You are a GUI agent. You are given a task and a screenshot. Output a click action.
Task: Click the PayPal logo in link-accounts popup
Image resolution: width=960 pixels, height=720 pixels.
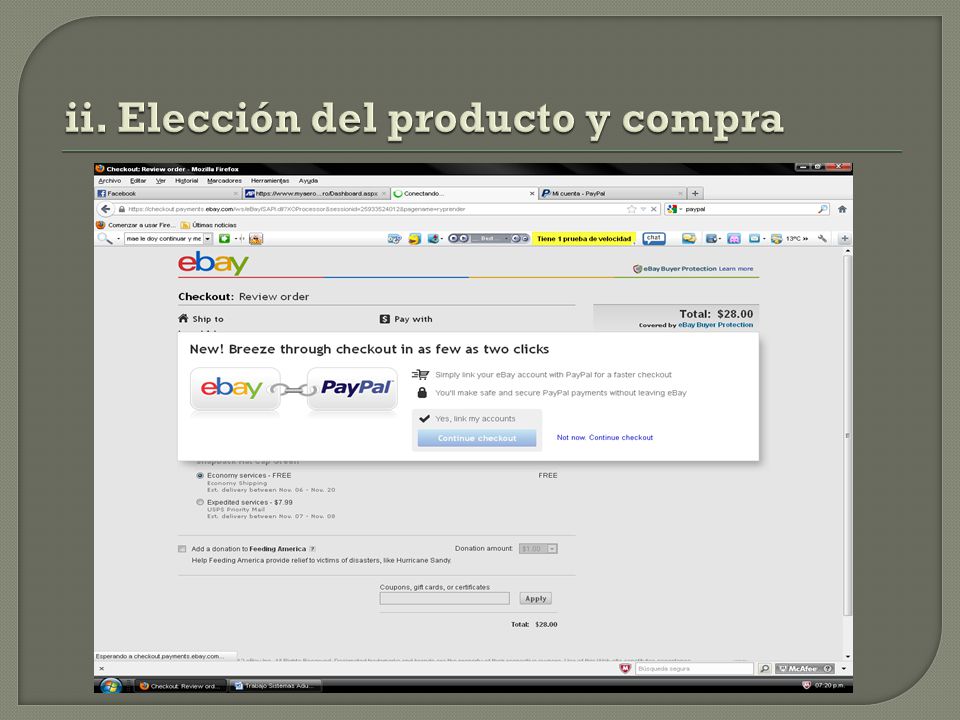[353, 388]
